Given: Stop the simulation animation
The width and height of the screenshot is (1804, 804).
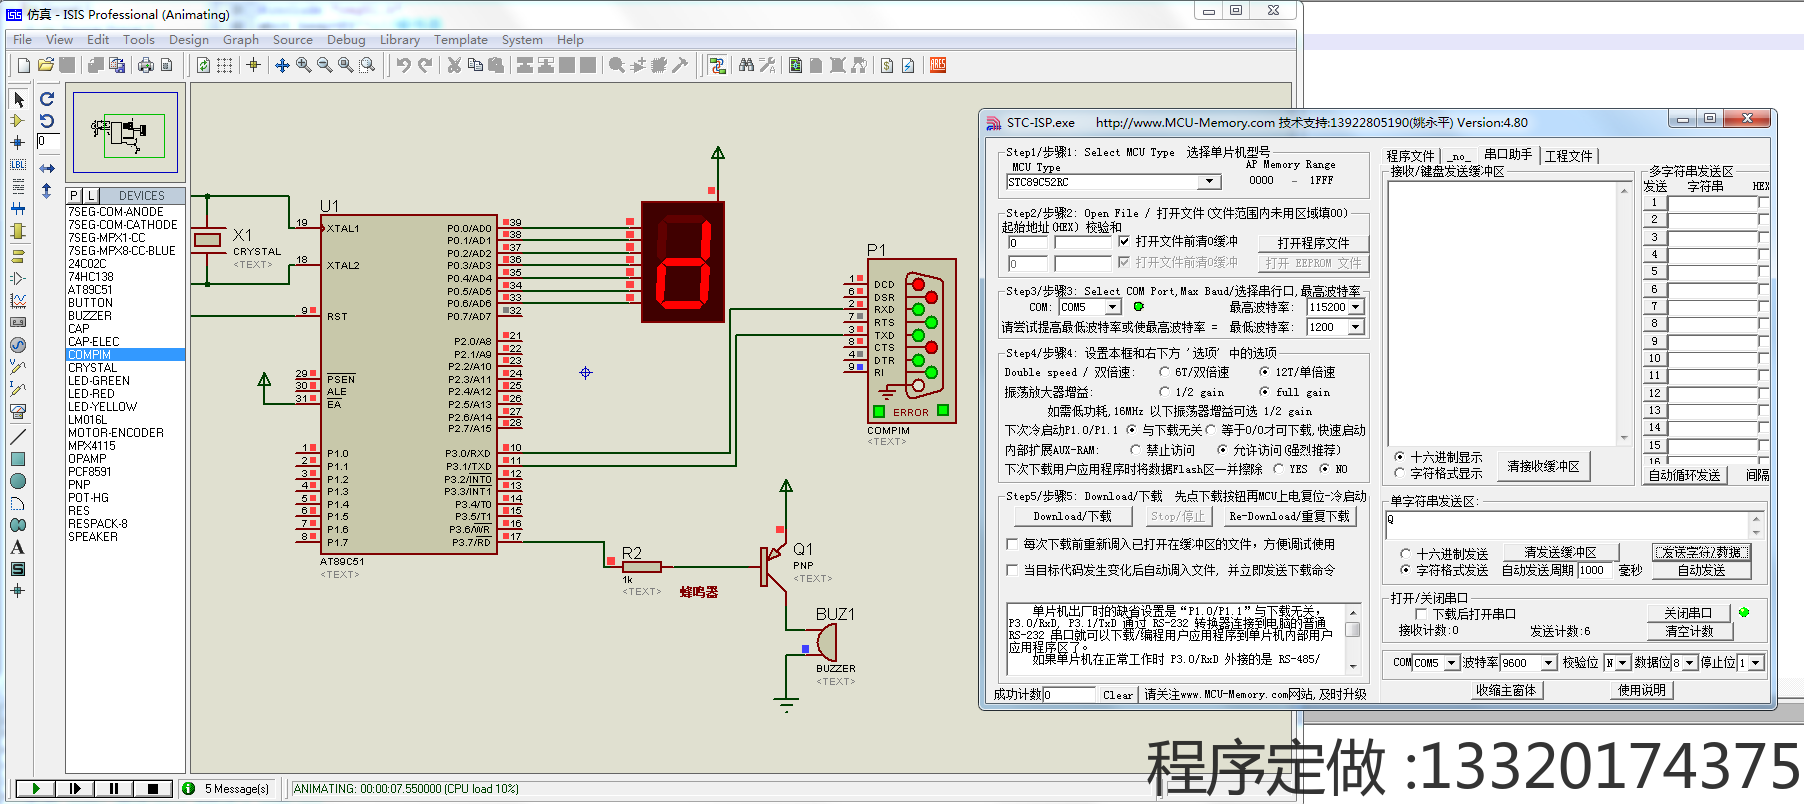Looking at the screenshot, I should click(x=153, y=789).
